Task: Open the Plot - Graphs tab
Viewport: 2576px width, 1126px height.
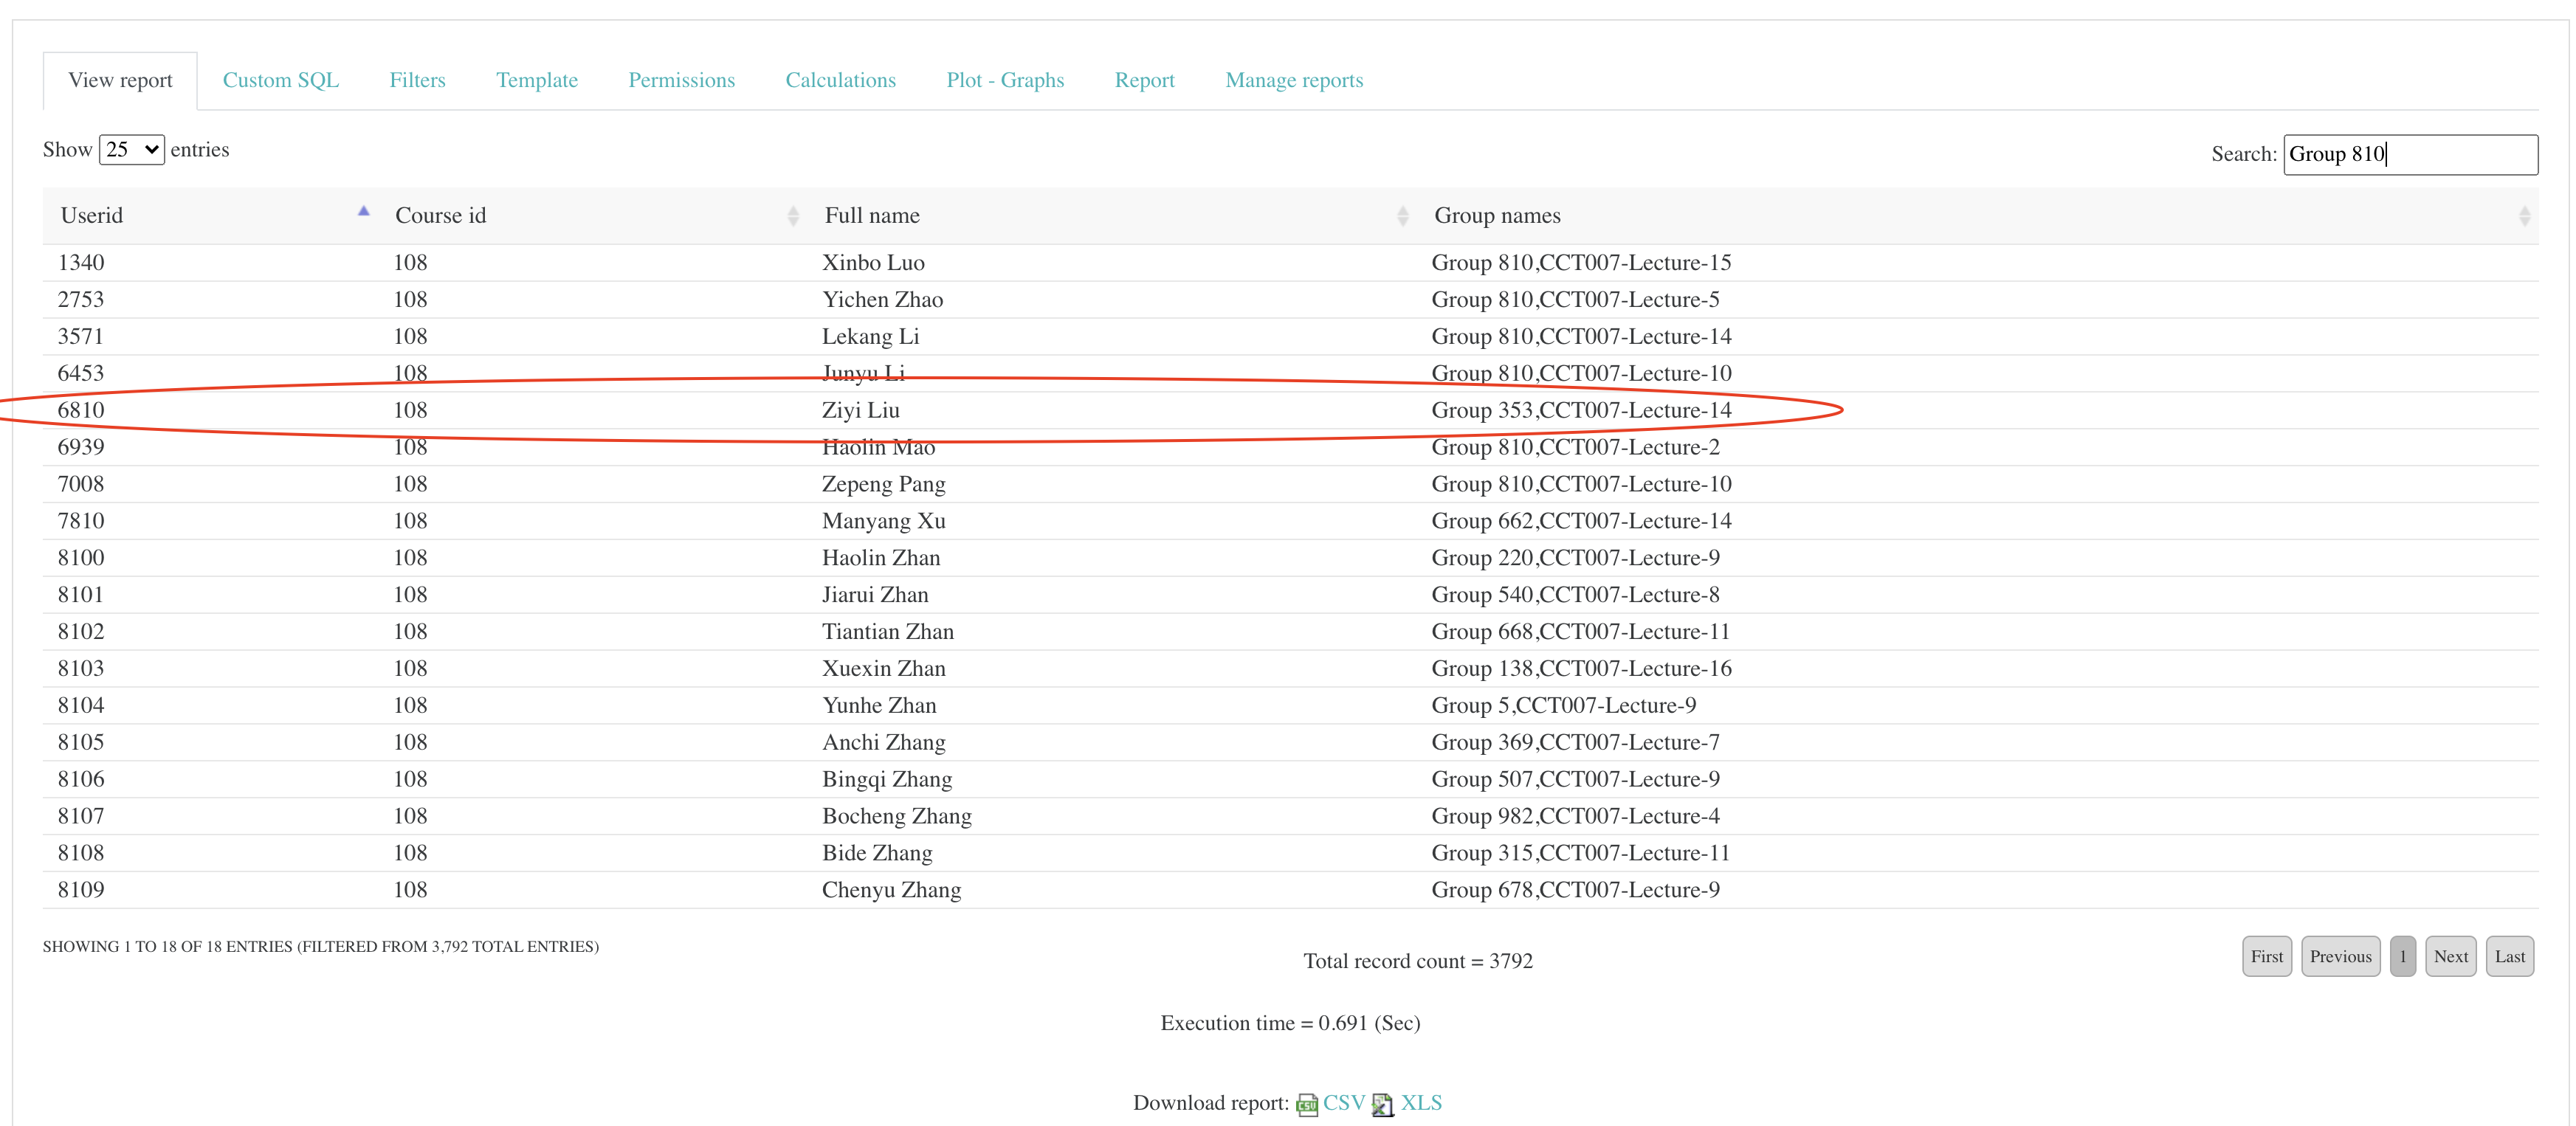Action: pyautogui.click(x=1005, y=80)
